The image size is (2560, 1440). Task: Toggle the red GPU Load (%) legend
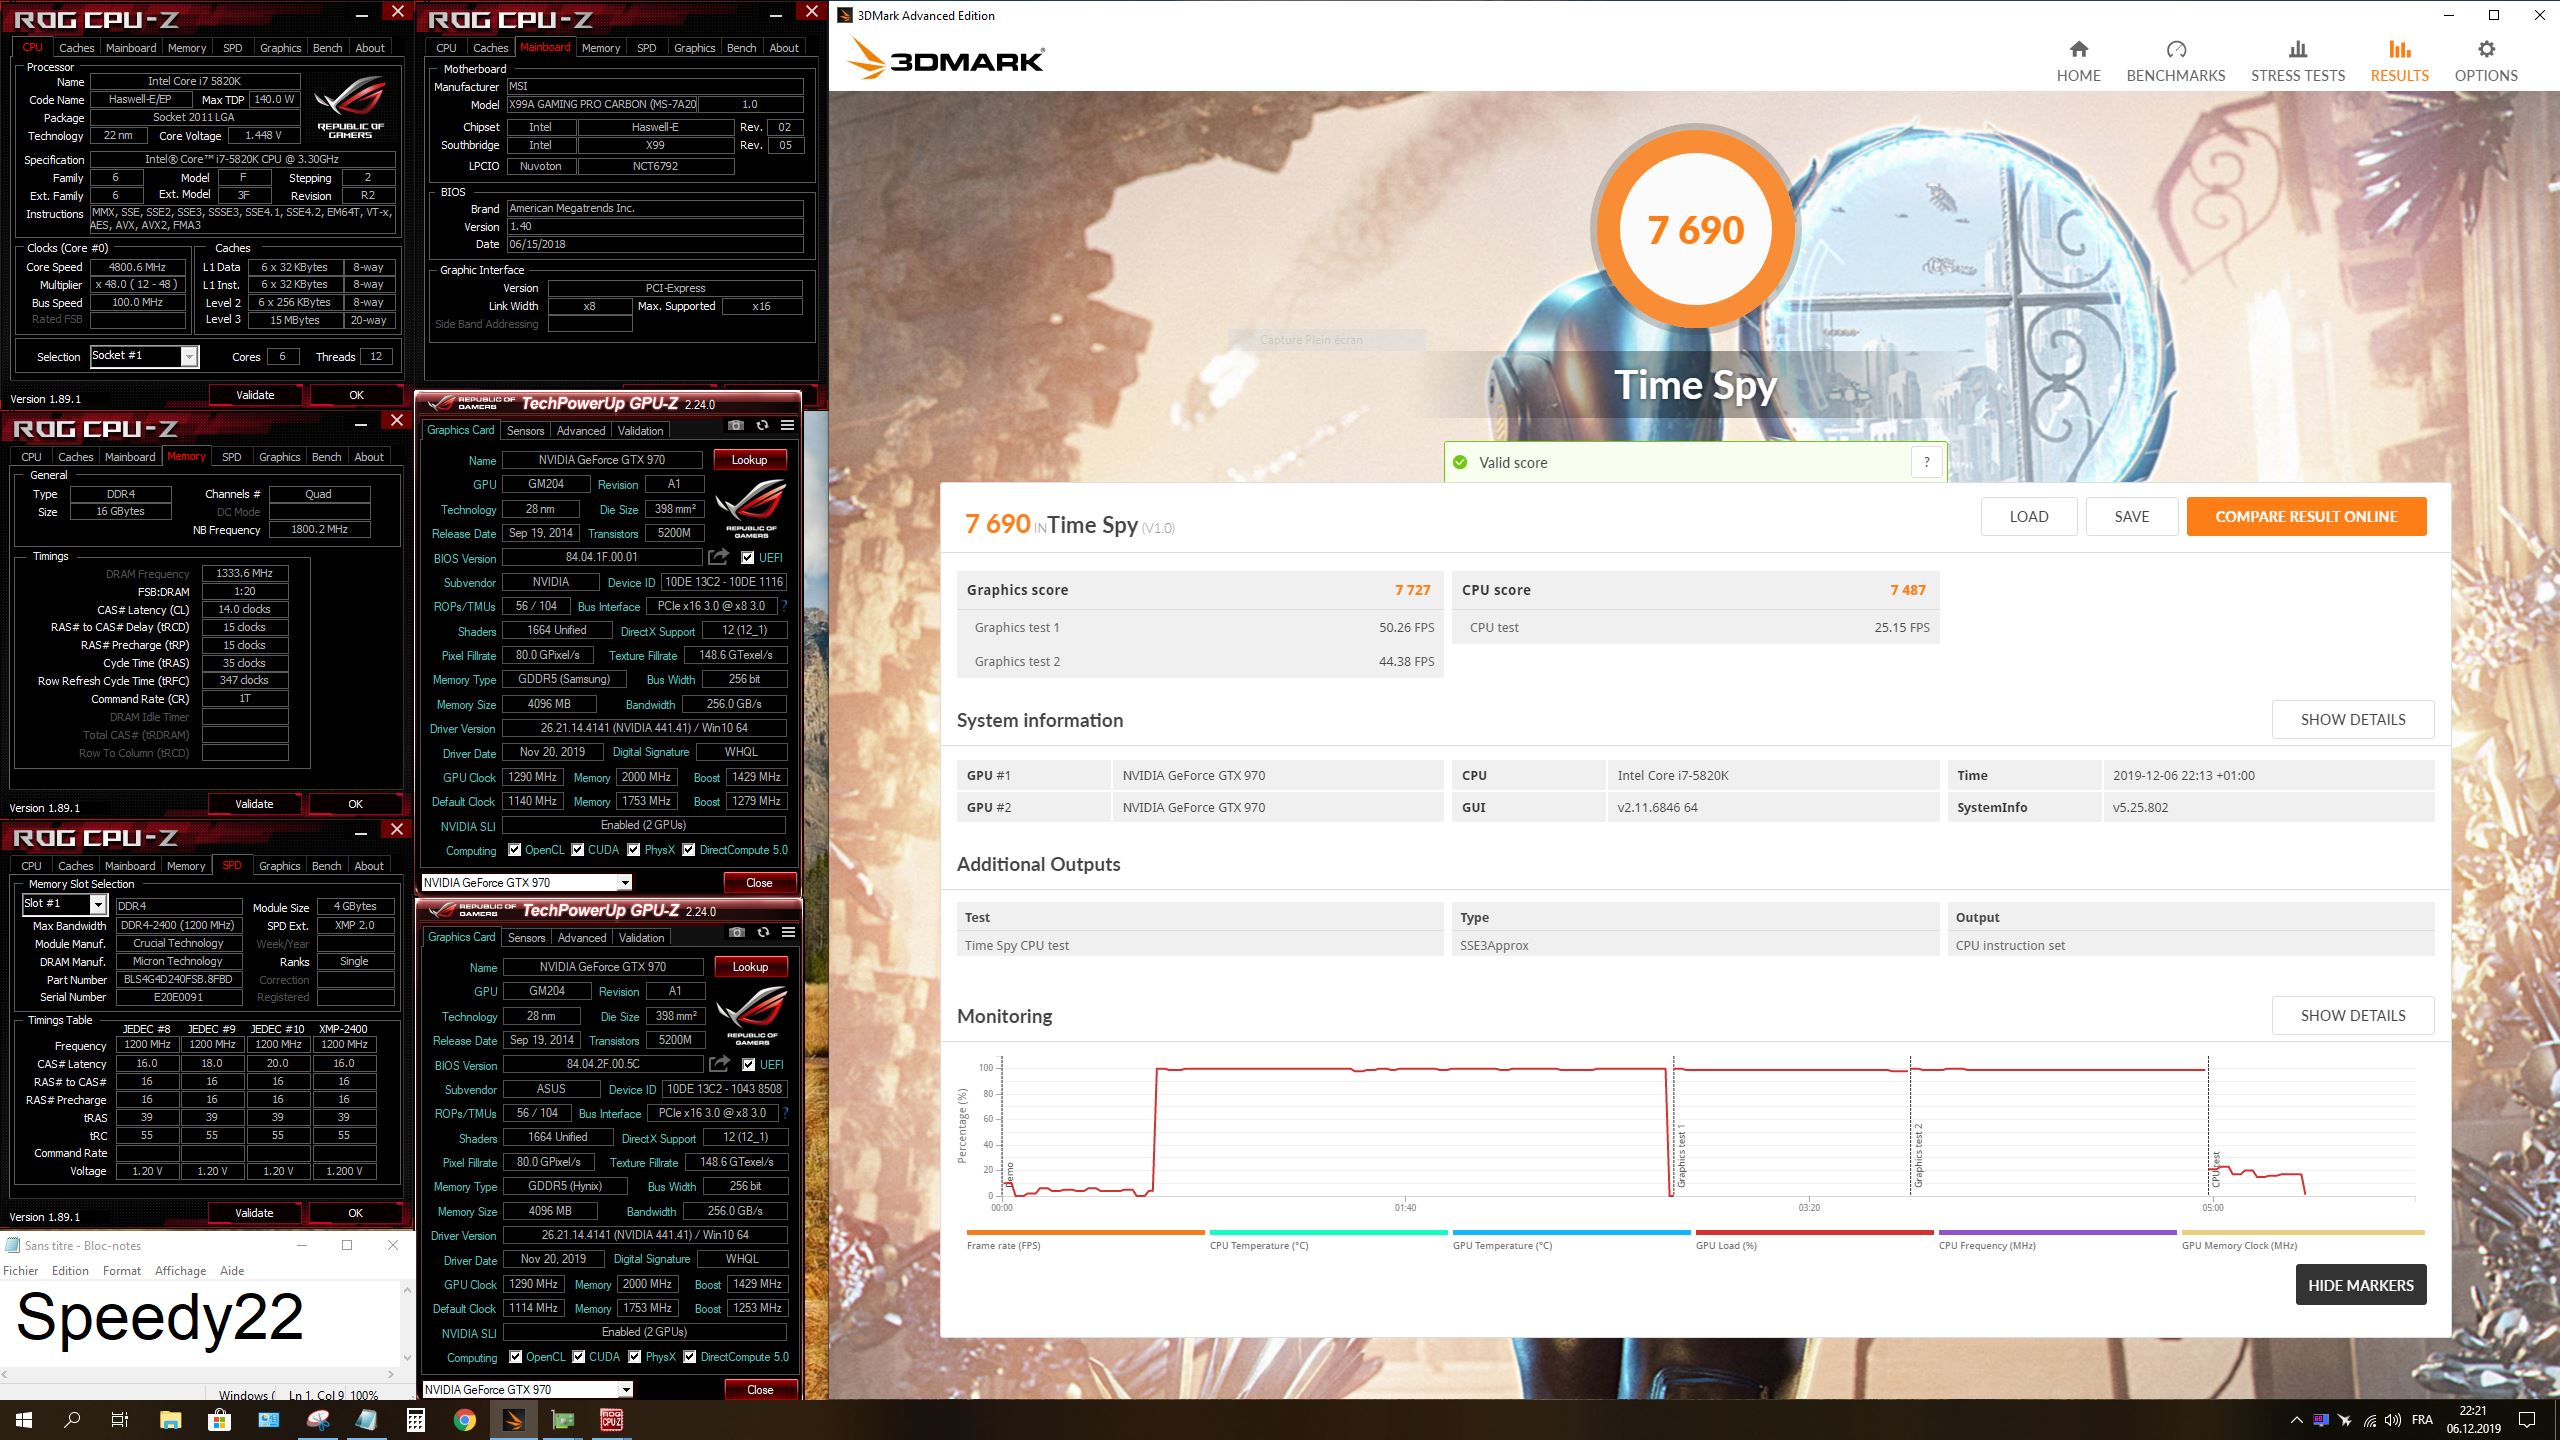click(1814, 1239)
